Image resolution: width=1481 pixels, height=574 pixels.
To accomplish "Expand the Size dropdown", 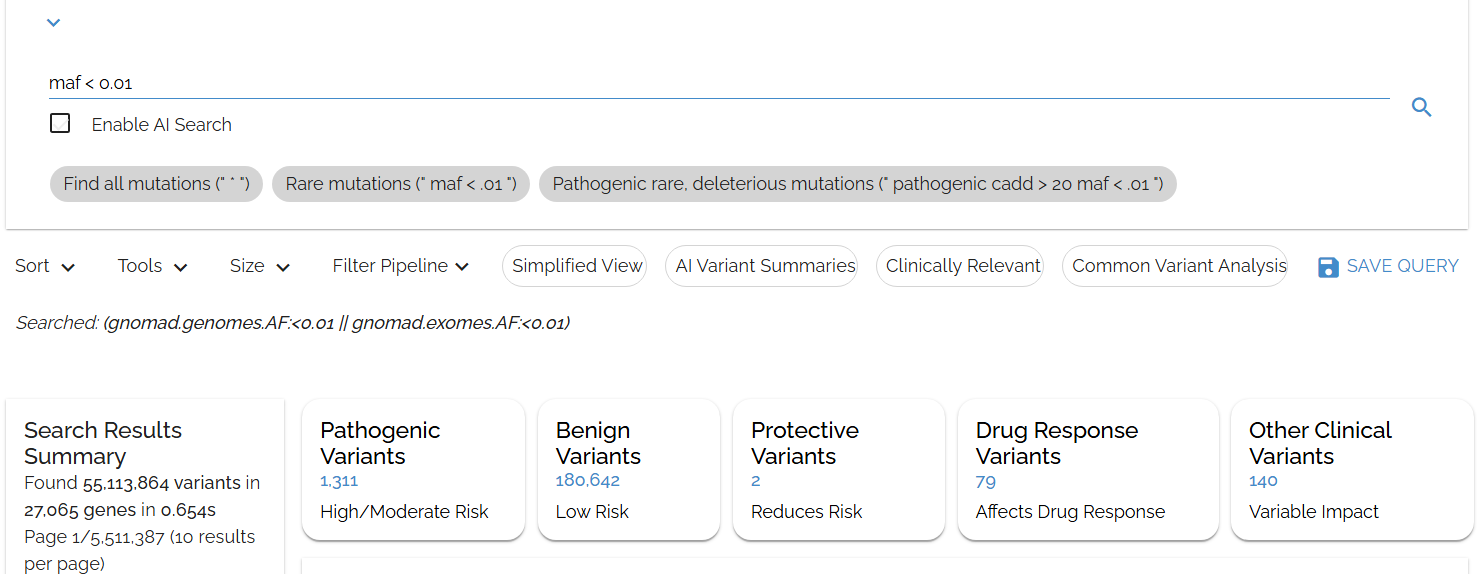I will click(x=259, y=266).
